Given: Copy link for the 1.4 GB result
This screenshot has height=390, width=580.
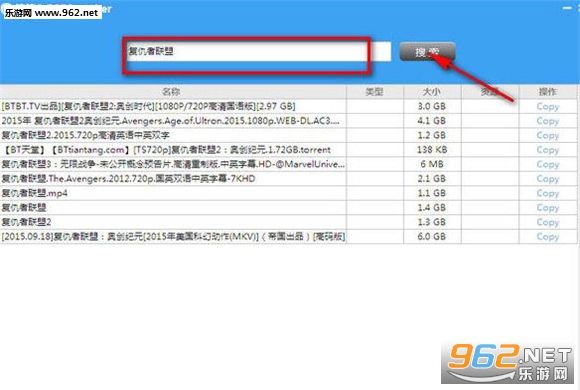Looking at the screenshot, I should tap(548, 208).
